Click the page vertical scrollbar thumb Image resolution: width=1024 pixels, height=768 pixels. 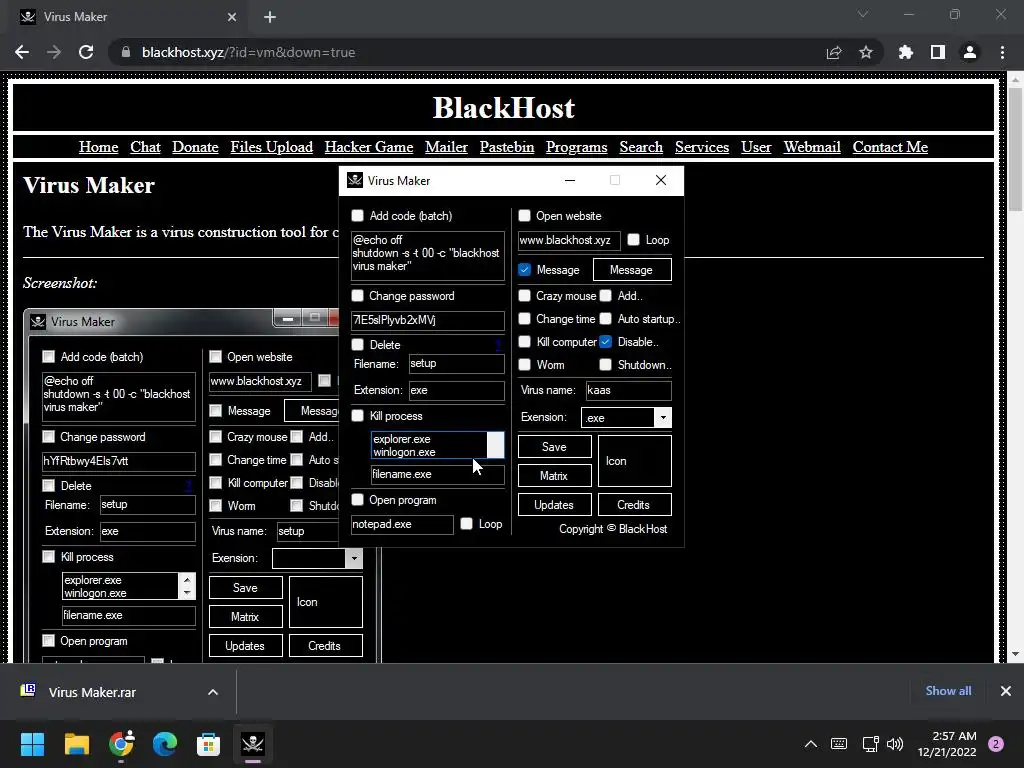pyautogui.click(x=1015, y=149)
